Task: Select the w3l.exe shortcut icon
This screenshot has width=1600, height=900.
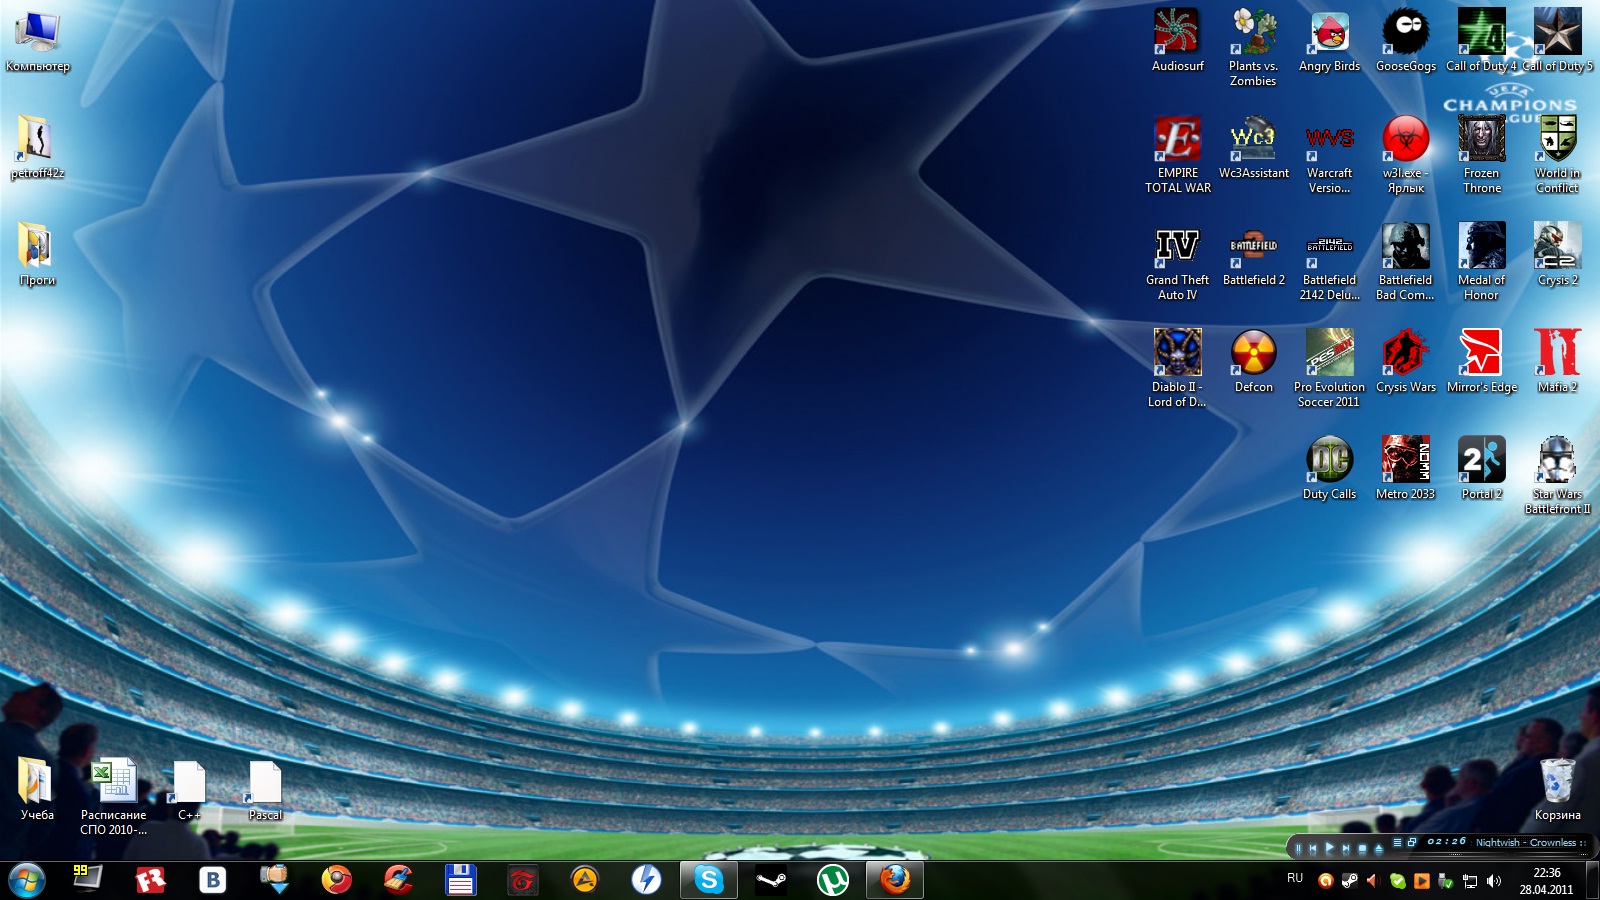Action: [1406, 154]
